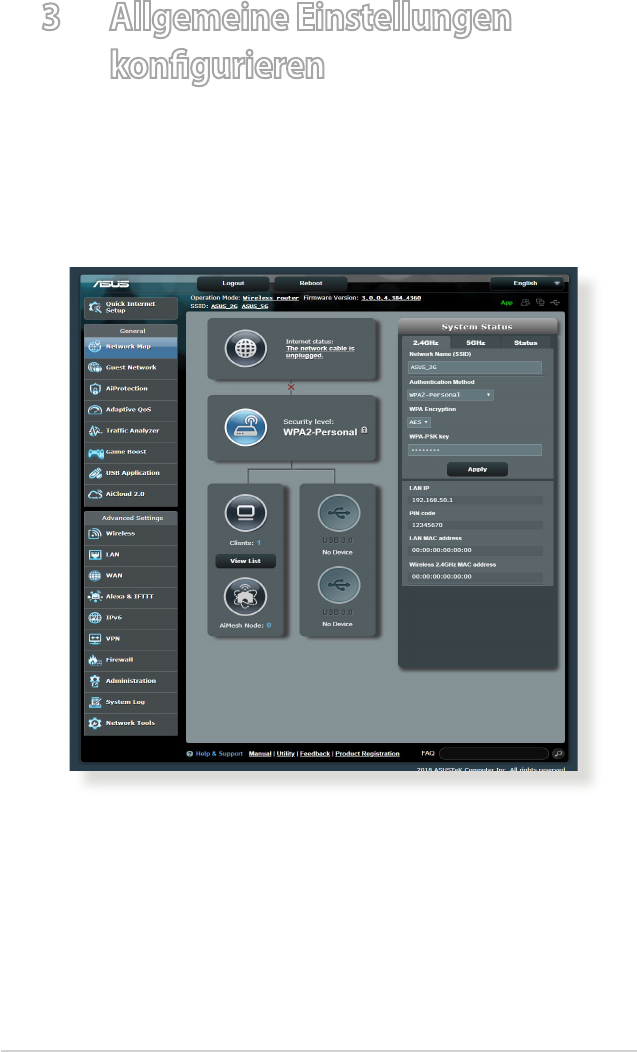Open IPv6 settings
The width and height of the screenshot is (637, 1052).
click(x=131, y=618)
